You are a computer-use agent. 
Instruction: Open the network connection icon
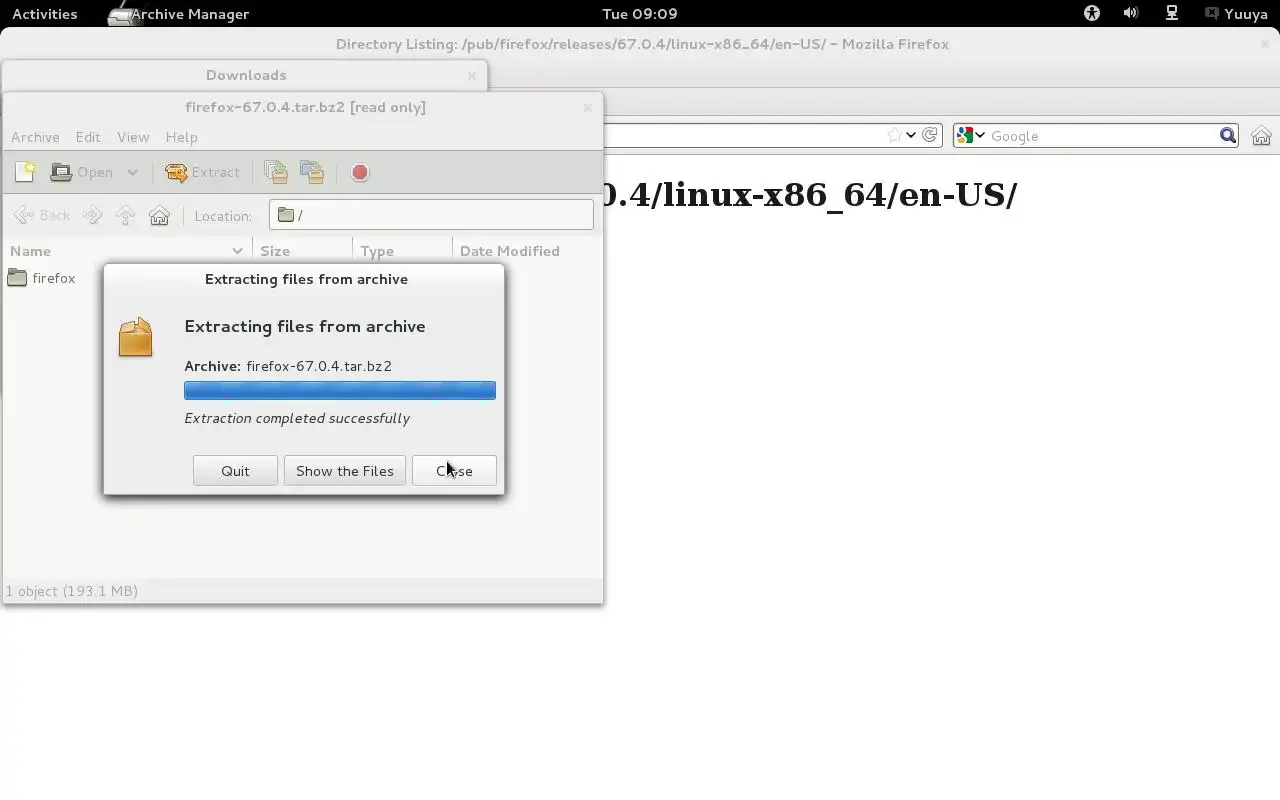pos(1171,14)
